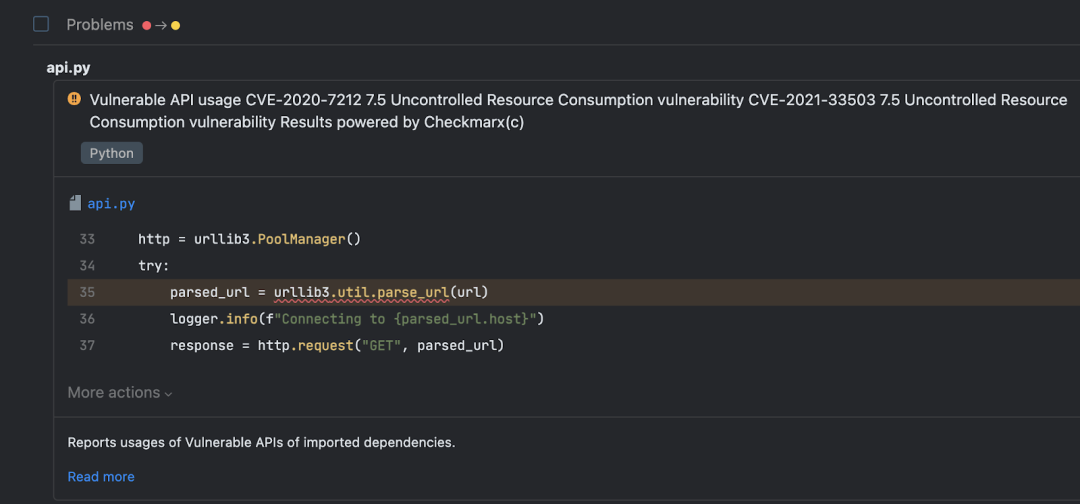Click the logger.info Connecting to line

(x=357, y=319)
